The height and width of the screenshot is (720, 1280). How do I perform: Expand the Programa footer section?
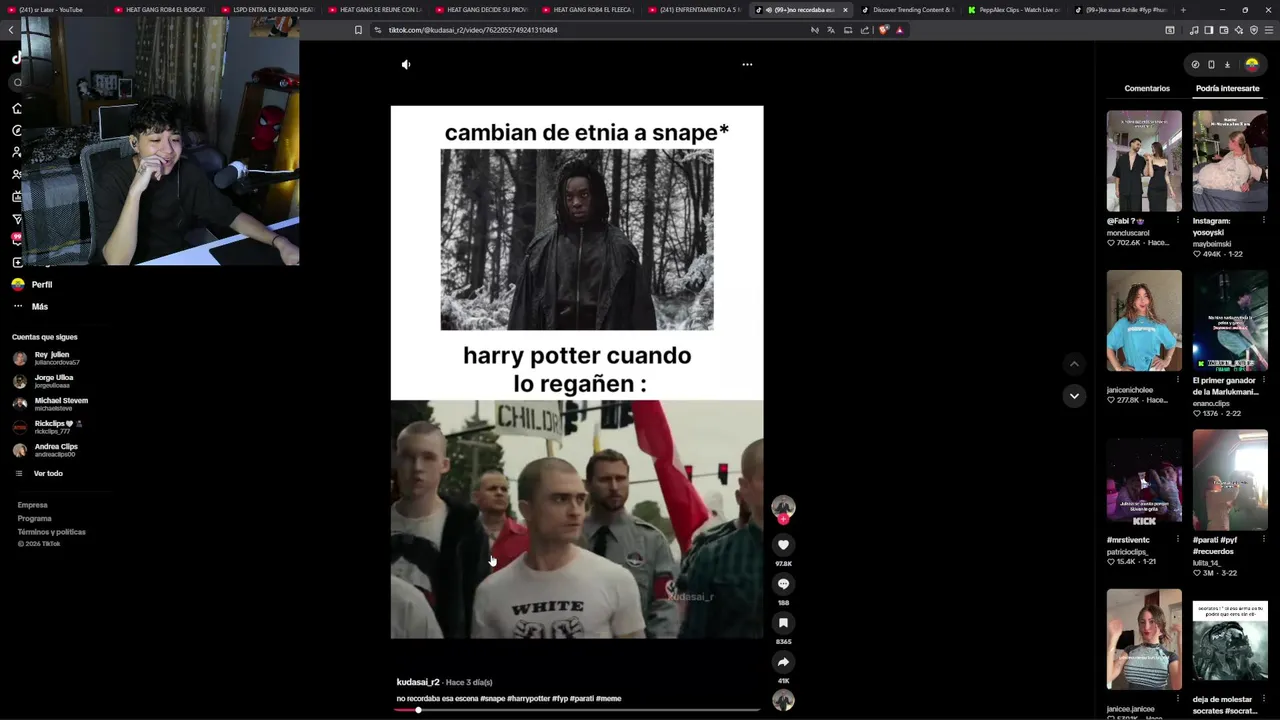[34, 518]
